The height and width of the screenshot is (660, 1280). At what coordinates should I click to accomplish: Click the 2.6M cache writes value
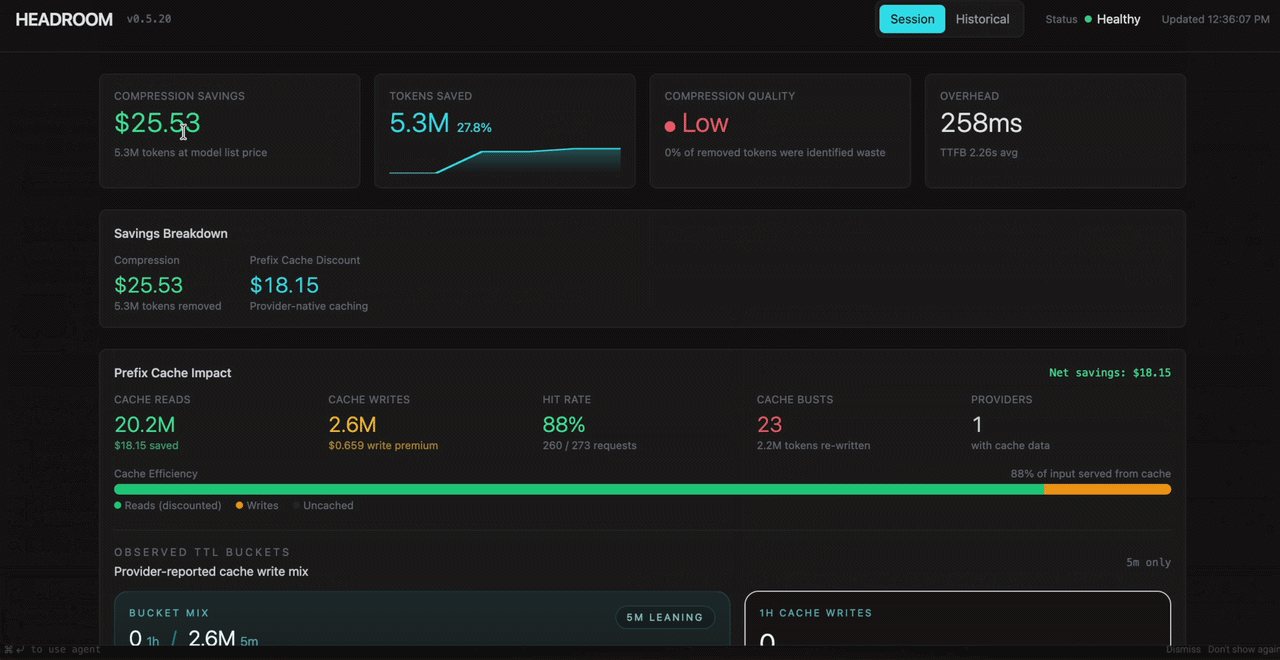[352, 425]
